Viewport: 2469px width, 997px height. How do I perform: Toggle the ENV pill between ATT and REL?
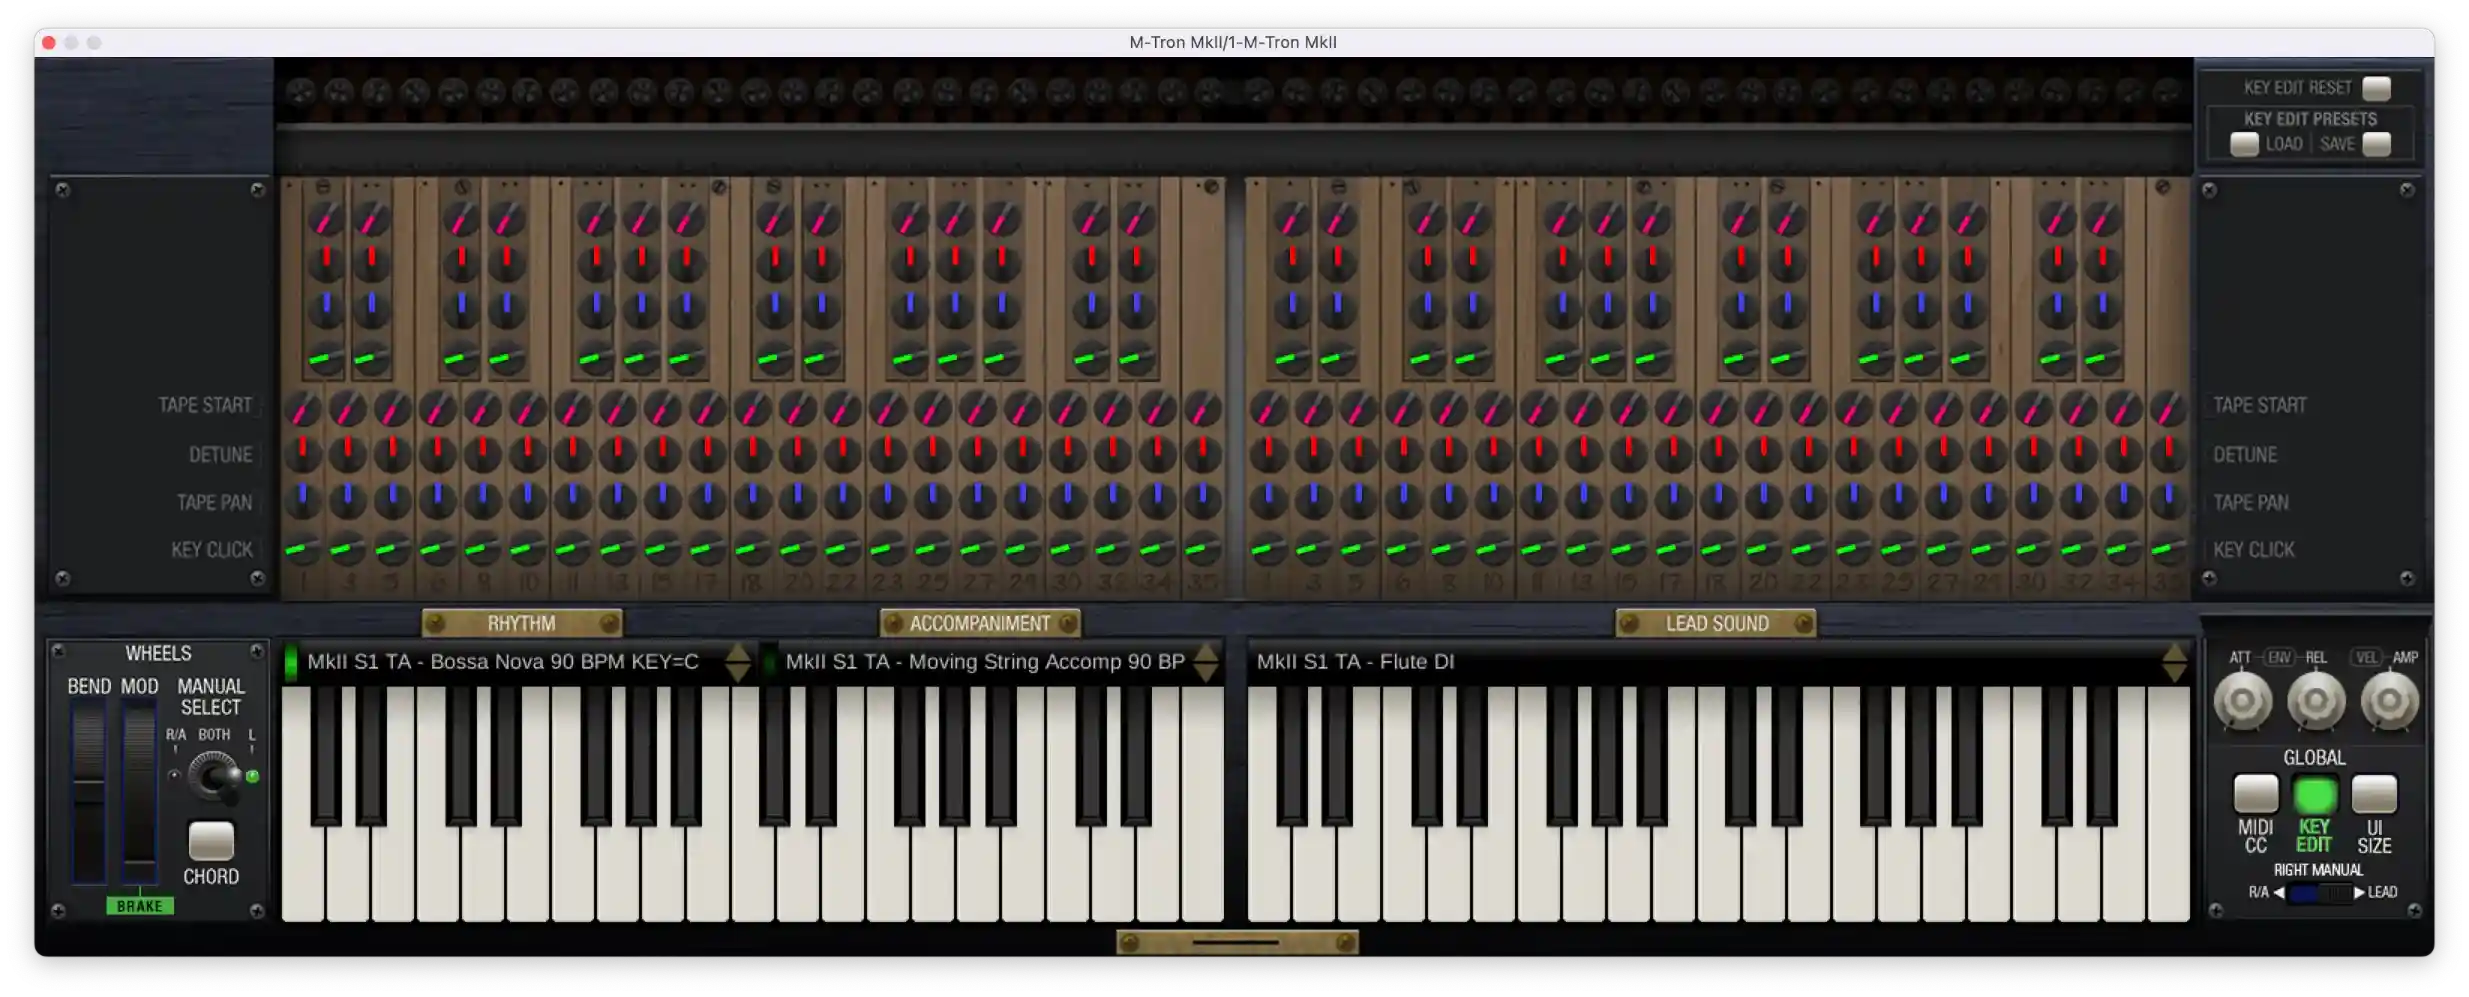2279,657
